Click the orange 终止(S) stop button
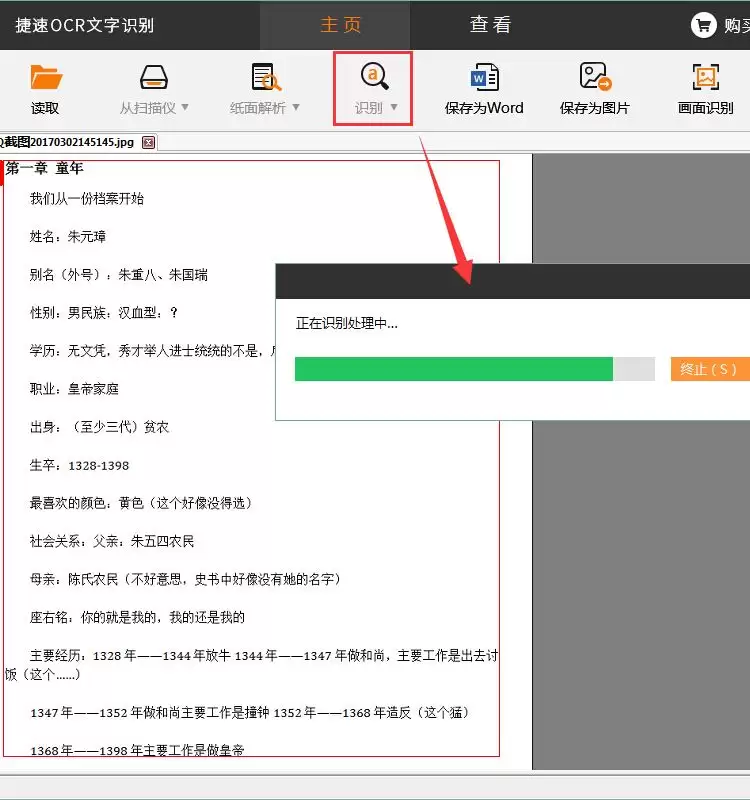The image size is (750, 800). point(710,369)
